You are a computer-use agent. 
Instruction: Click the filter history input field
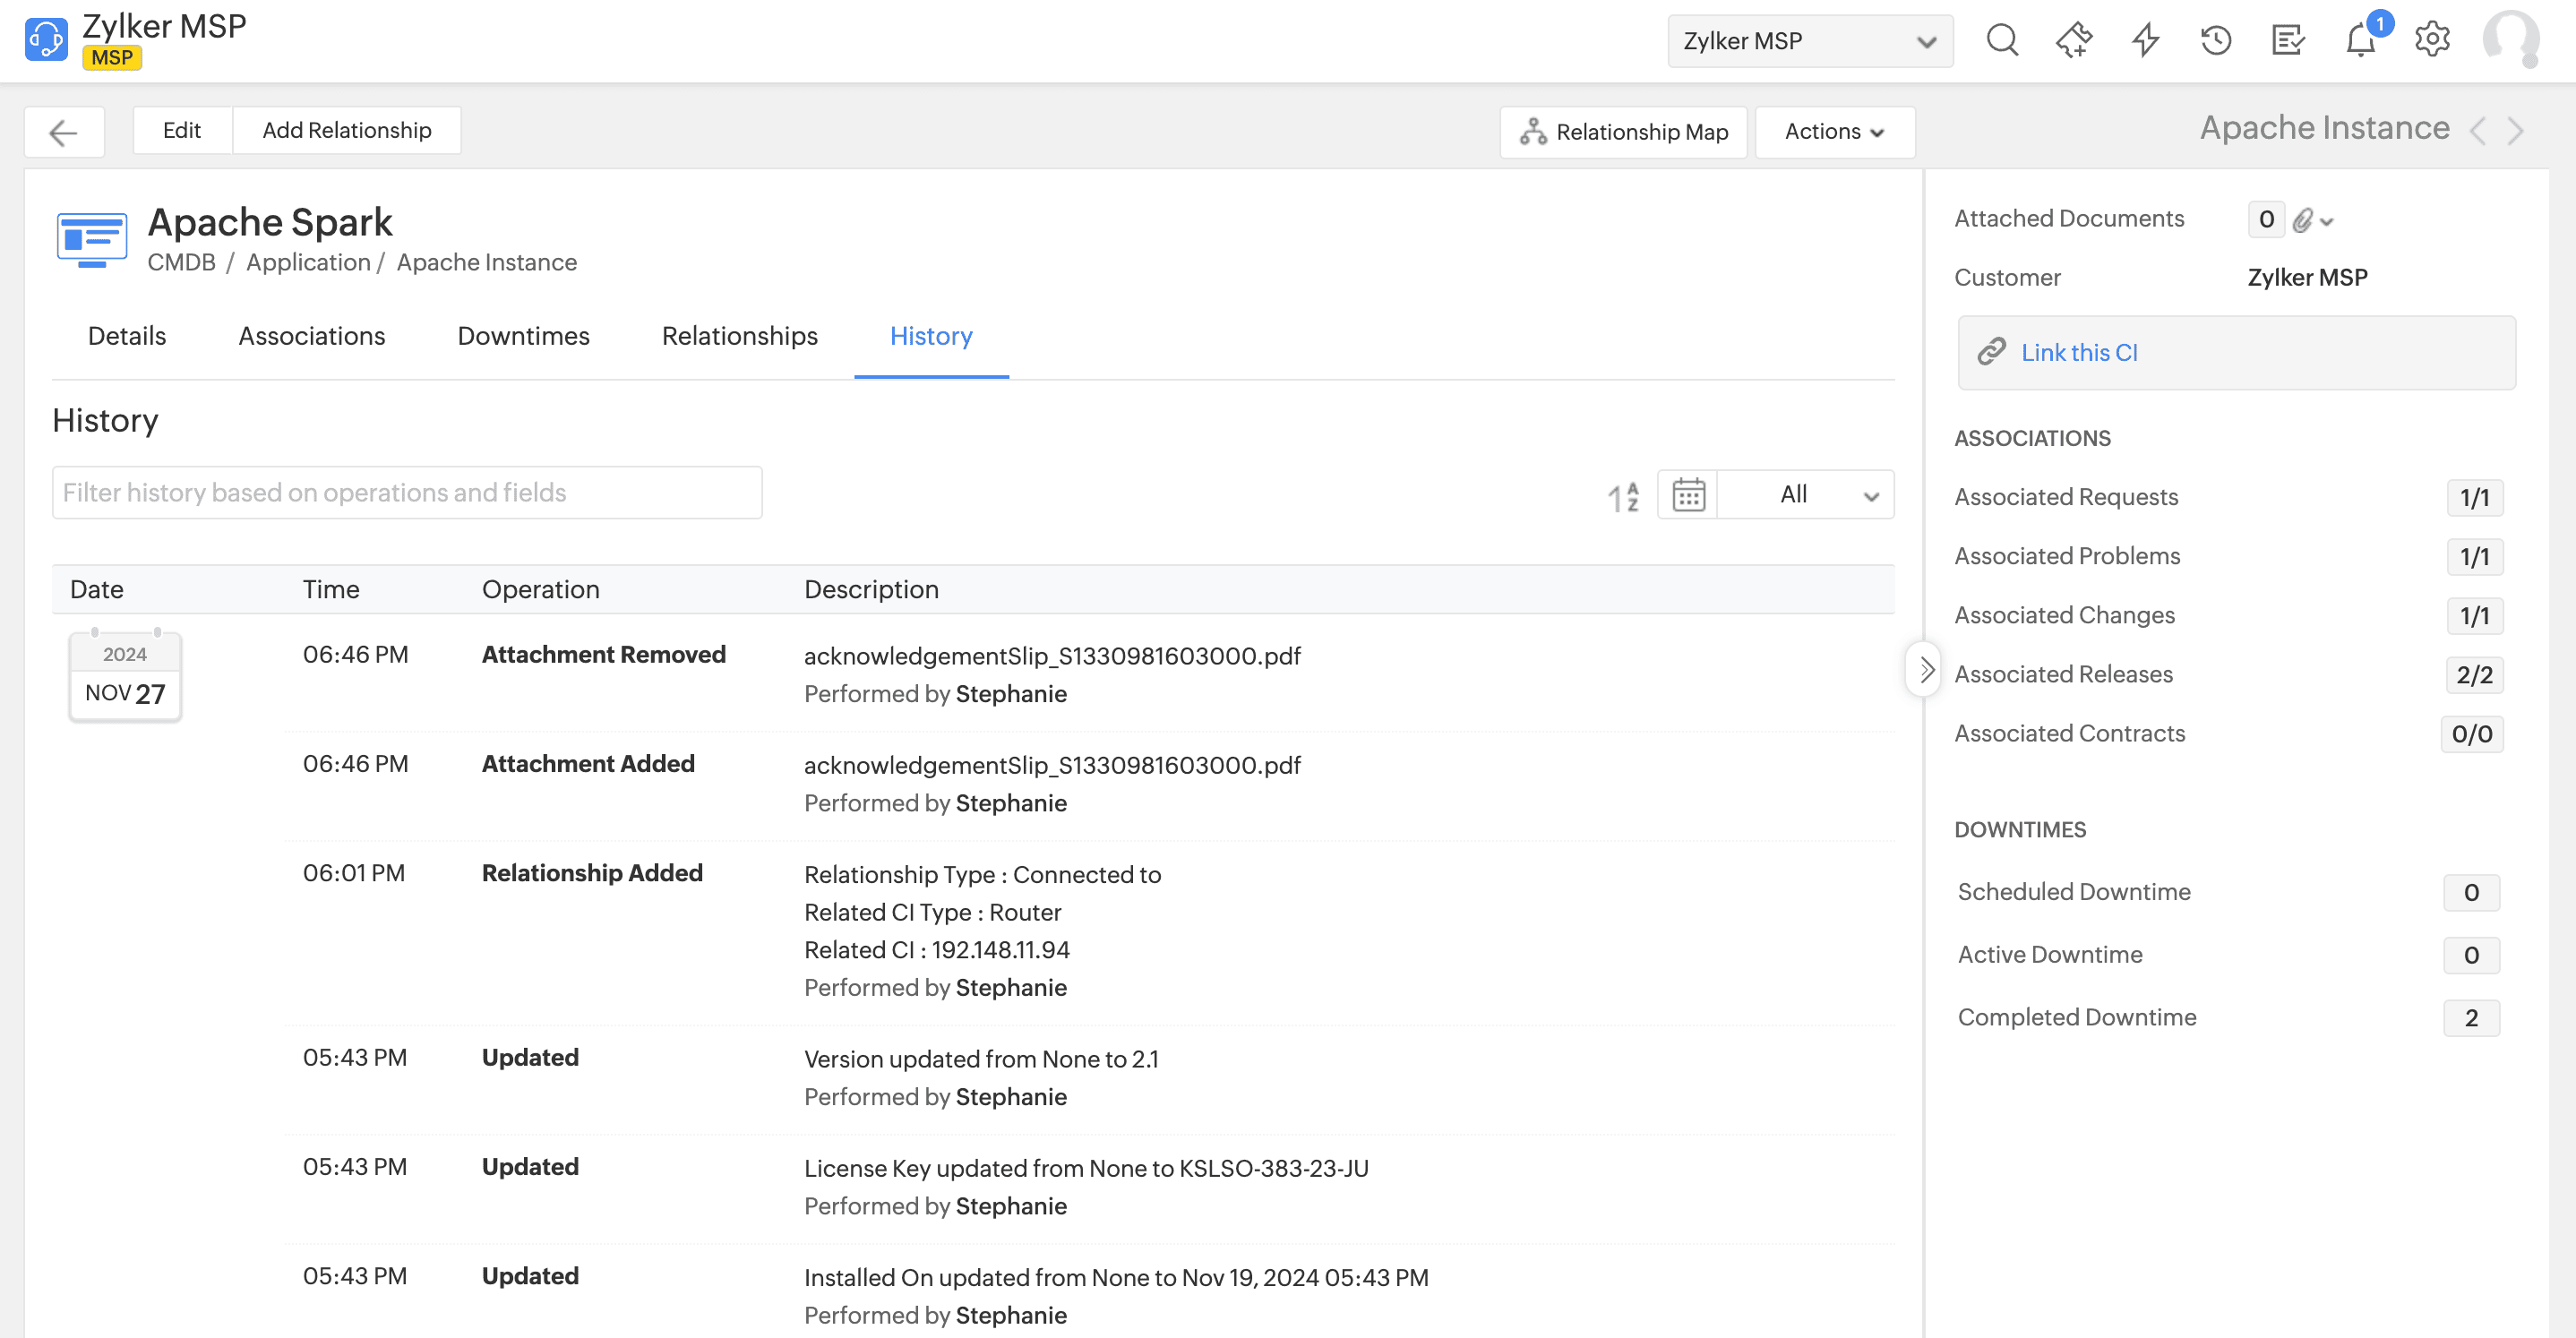407,493
